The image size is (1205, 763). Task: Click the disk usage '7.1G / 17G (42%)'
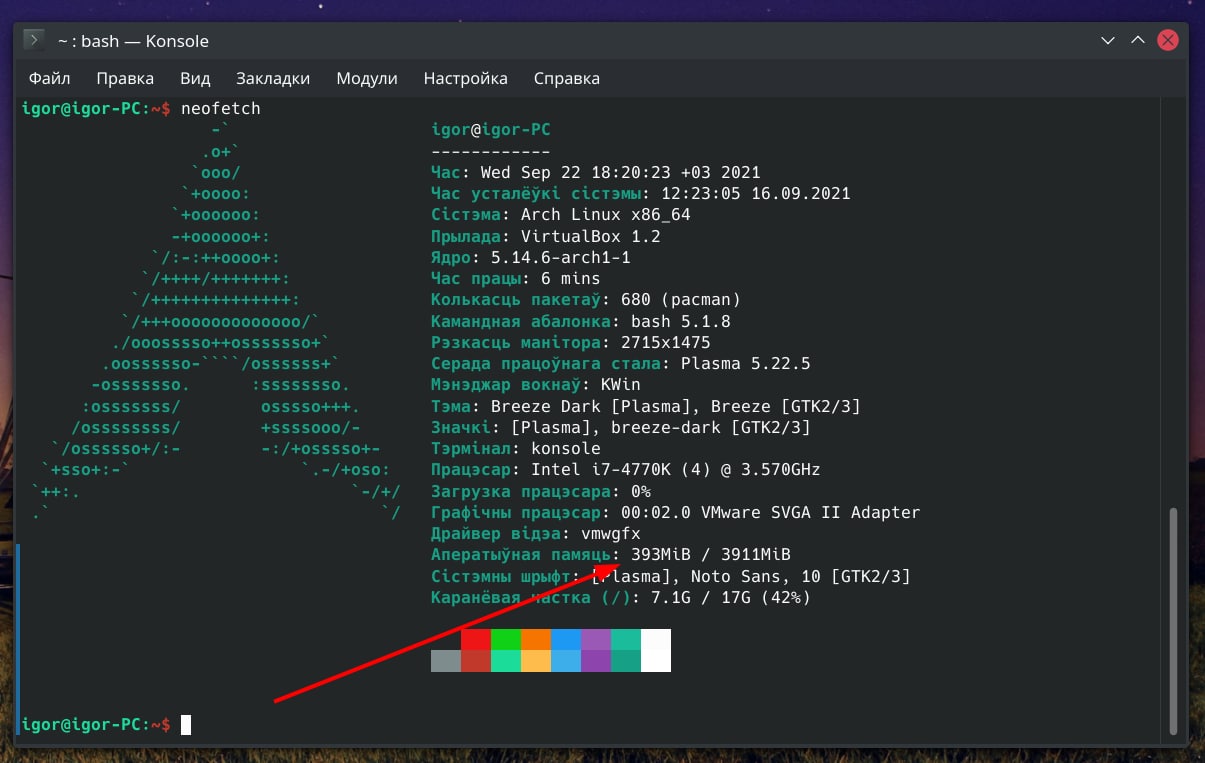[731, 597]
